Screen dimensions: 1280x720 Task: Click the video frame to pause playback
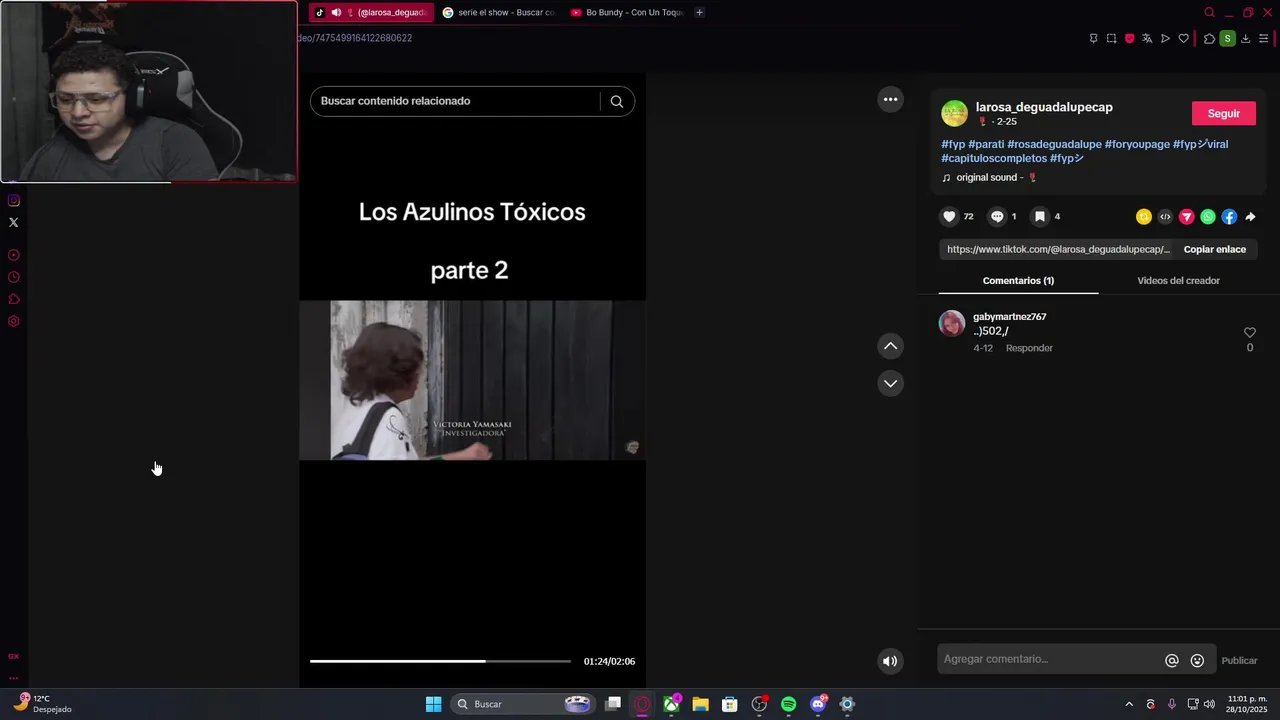[x=472, y=380]
